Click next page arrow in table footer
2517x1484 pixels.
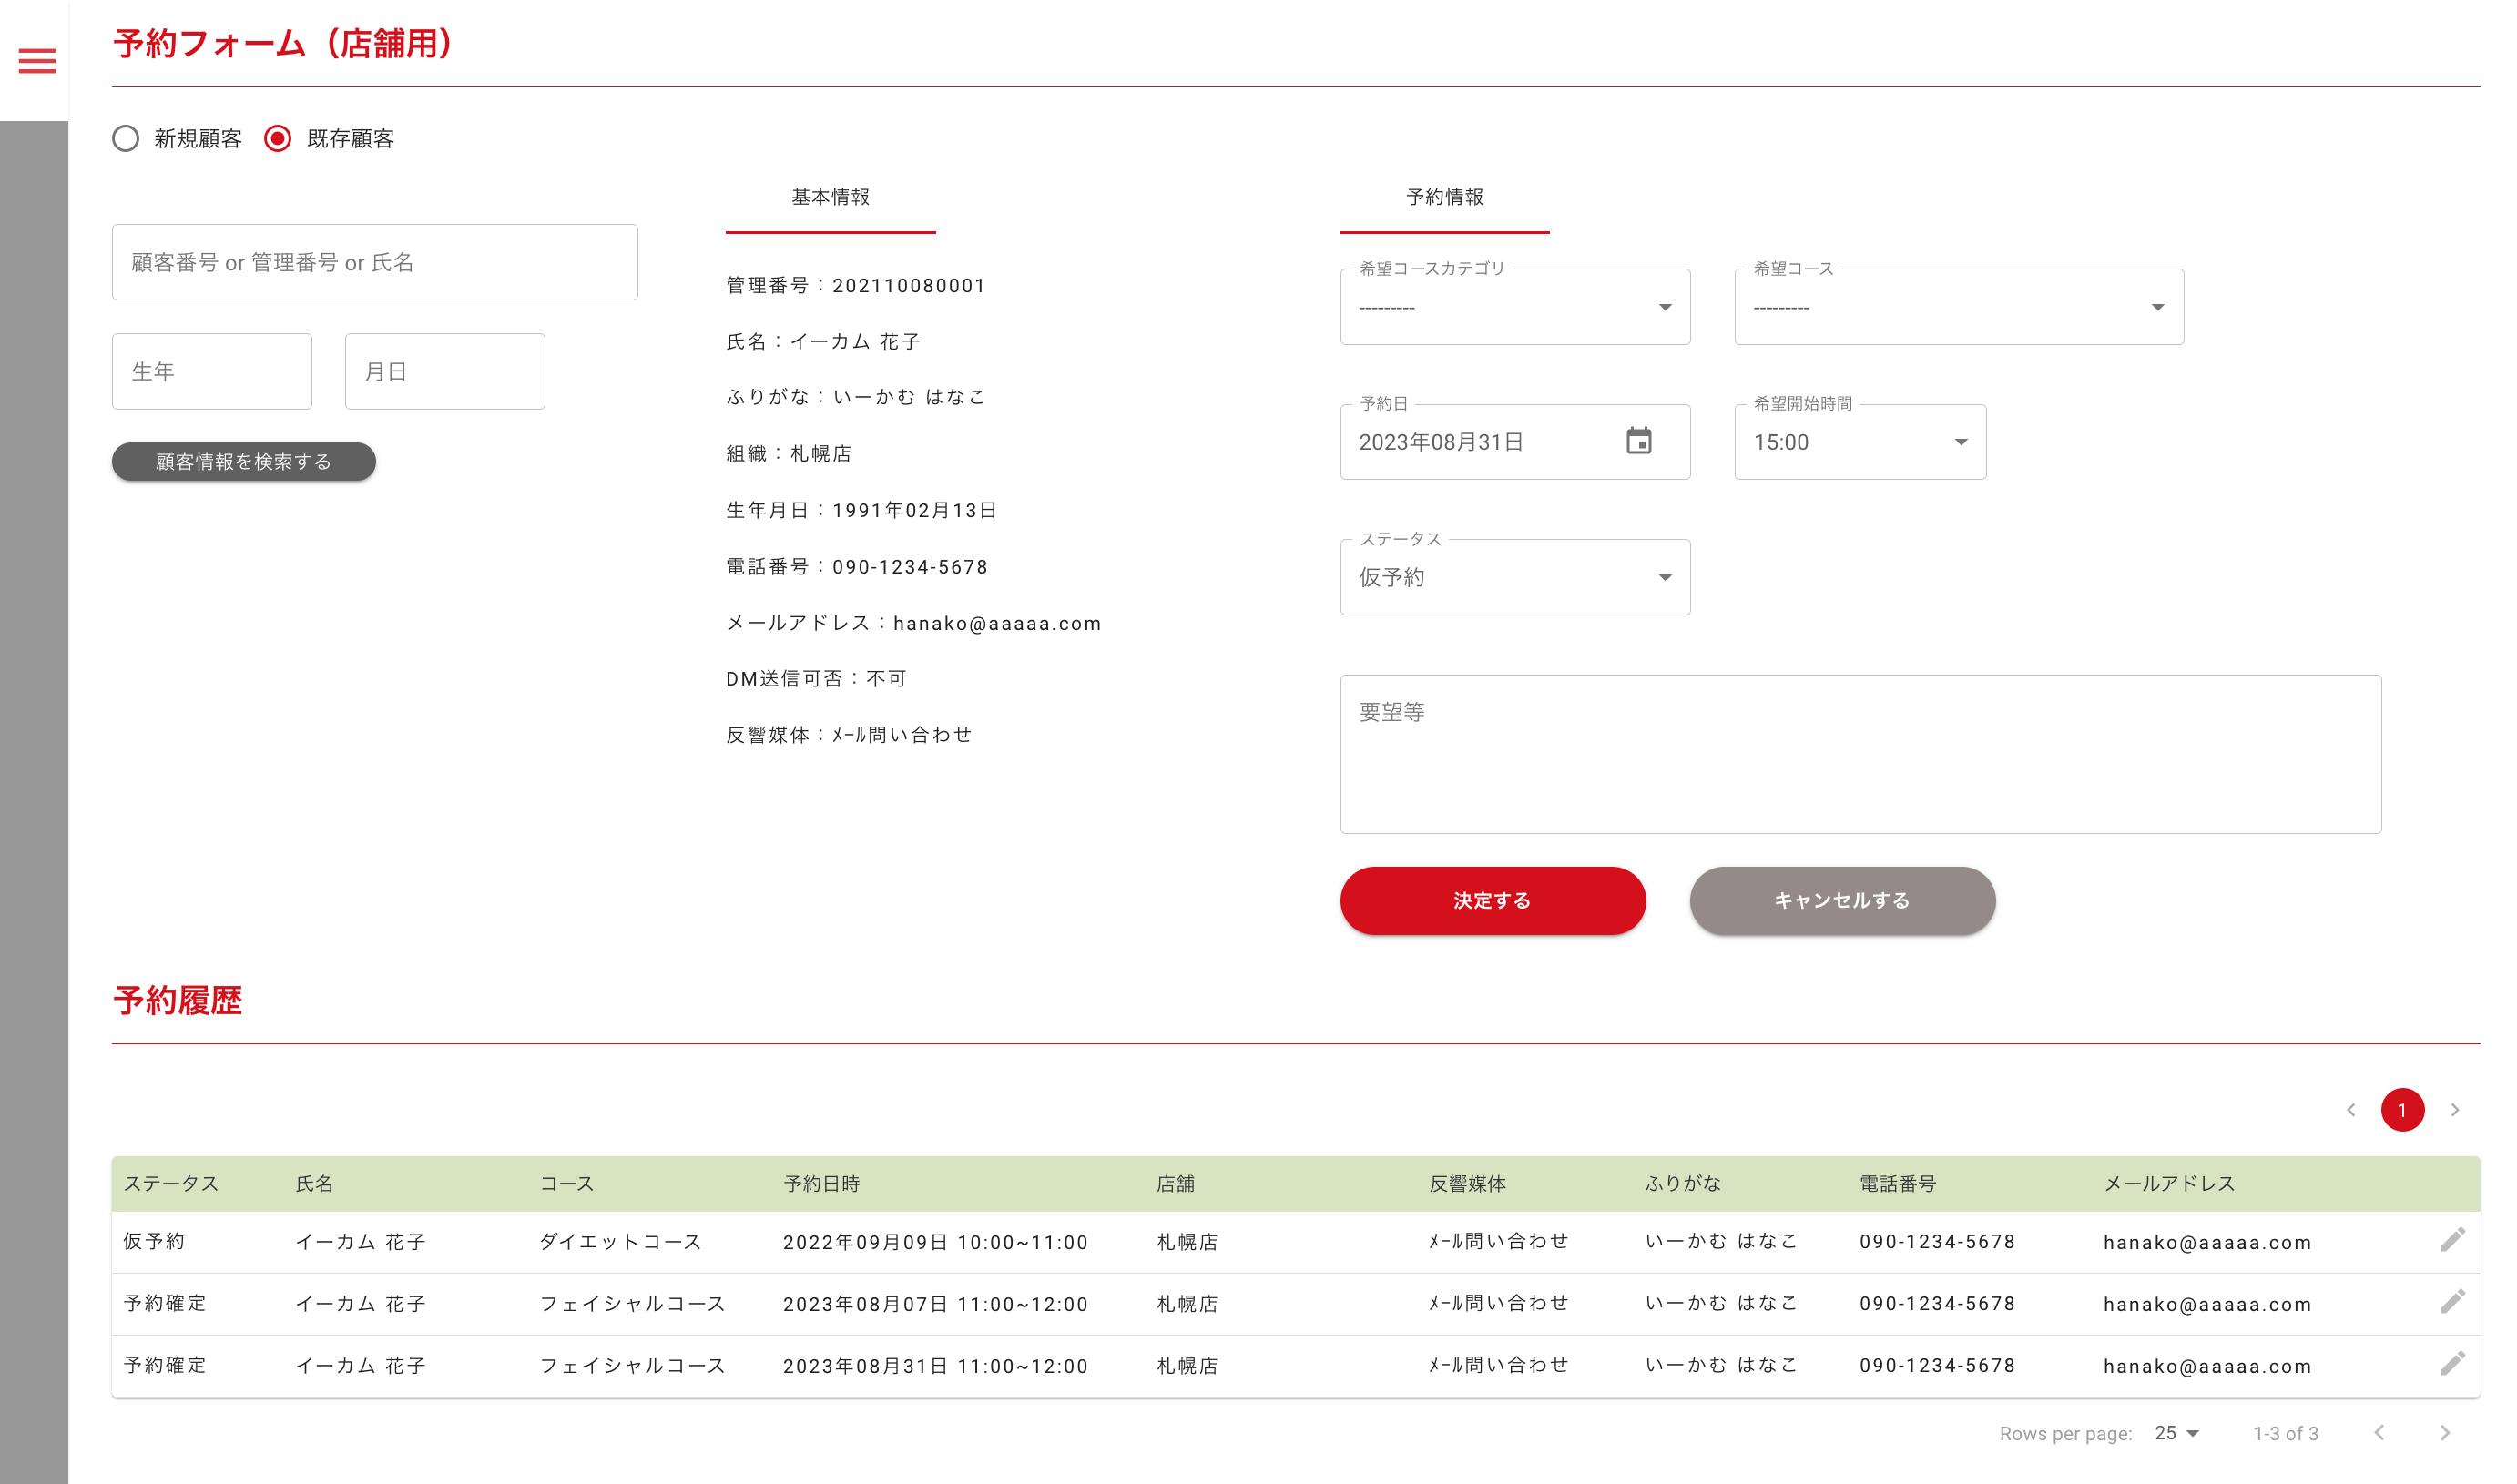(x=2444, y=1433)
